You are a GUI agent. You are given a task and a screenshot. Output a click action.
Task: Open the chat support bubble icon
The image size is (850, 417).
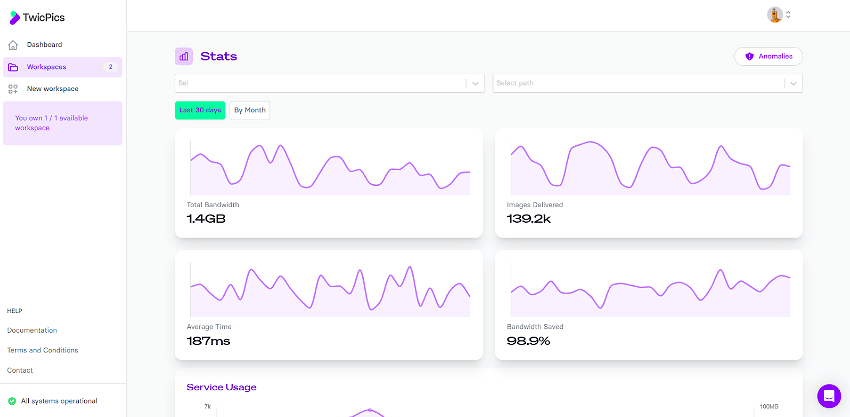829,396
